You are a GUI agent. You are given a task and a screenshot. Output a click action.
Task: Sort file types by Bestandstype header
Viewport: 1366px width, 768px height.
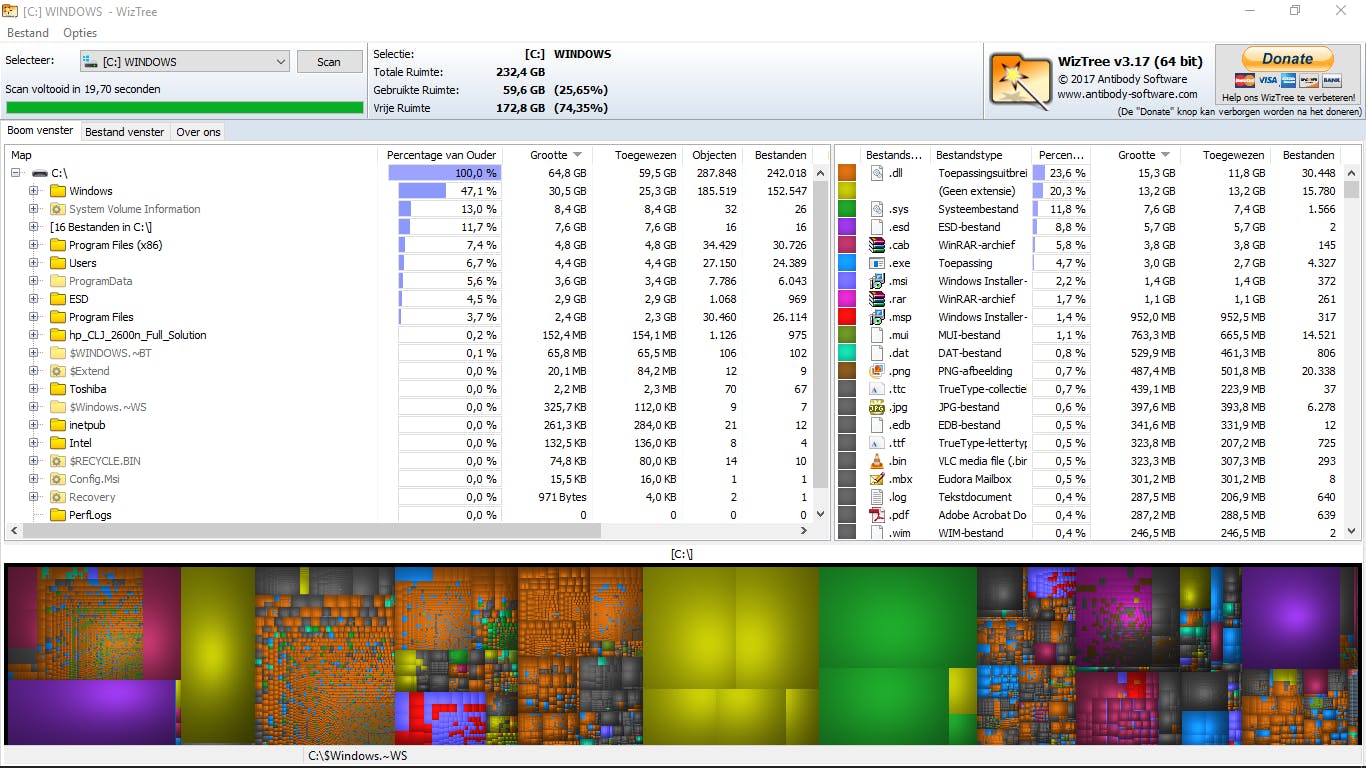980,155
